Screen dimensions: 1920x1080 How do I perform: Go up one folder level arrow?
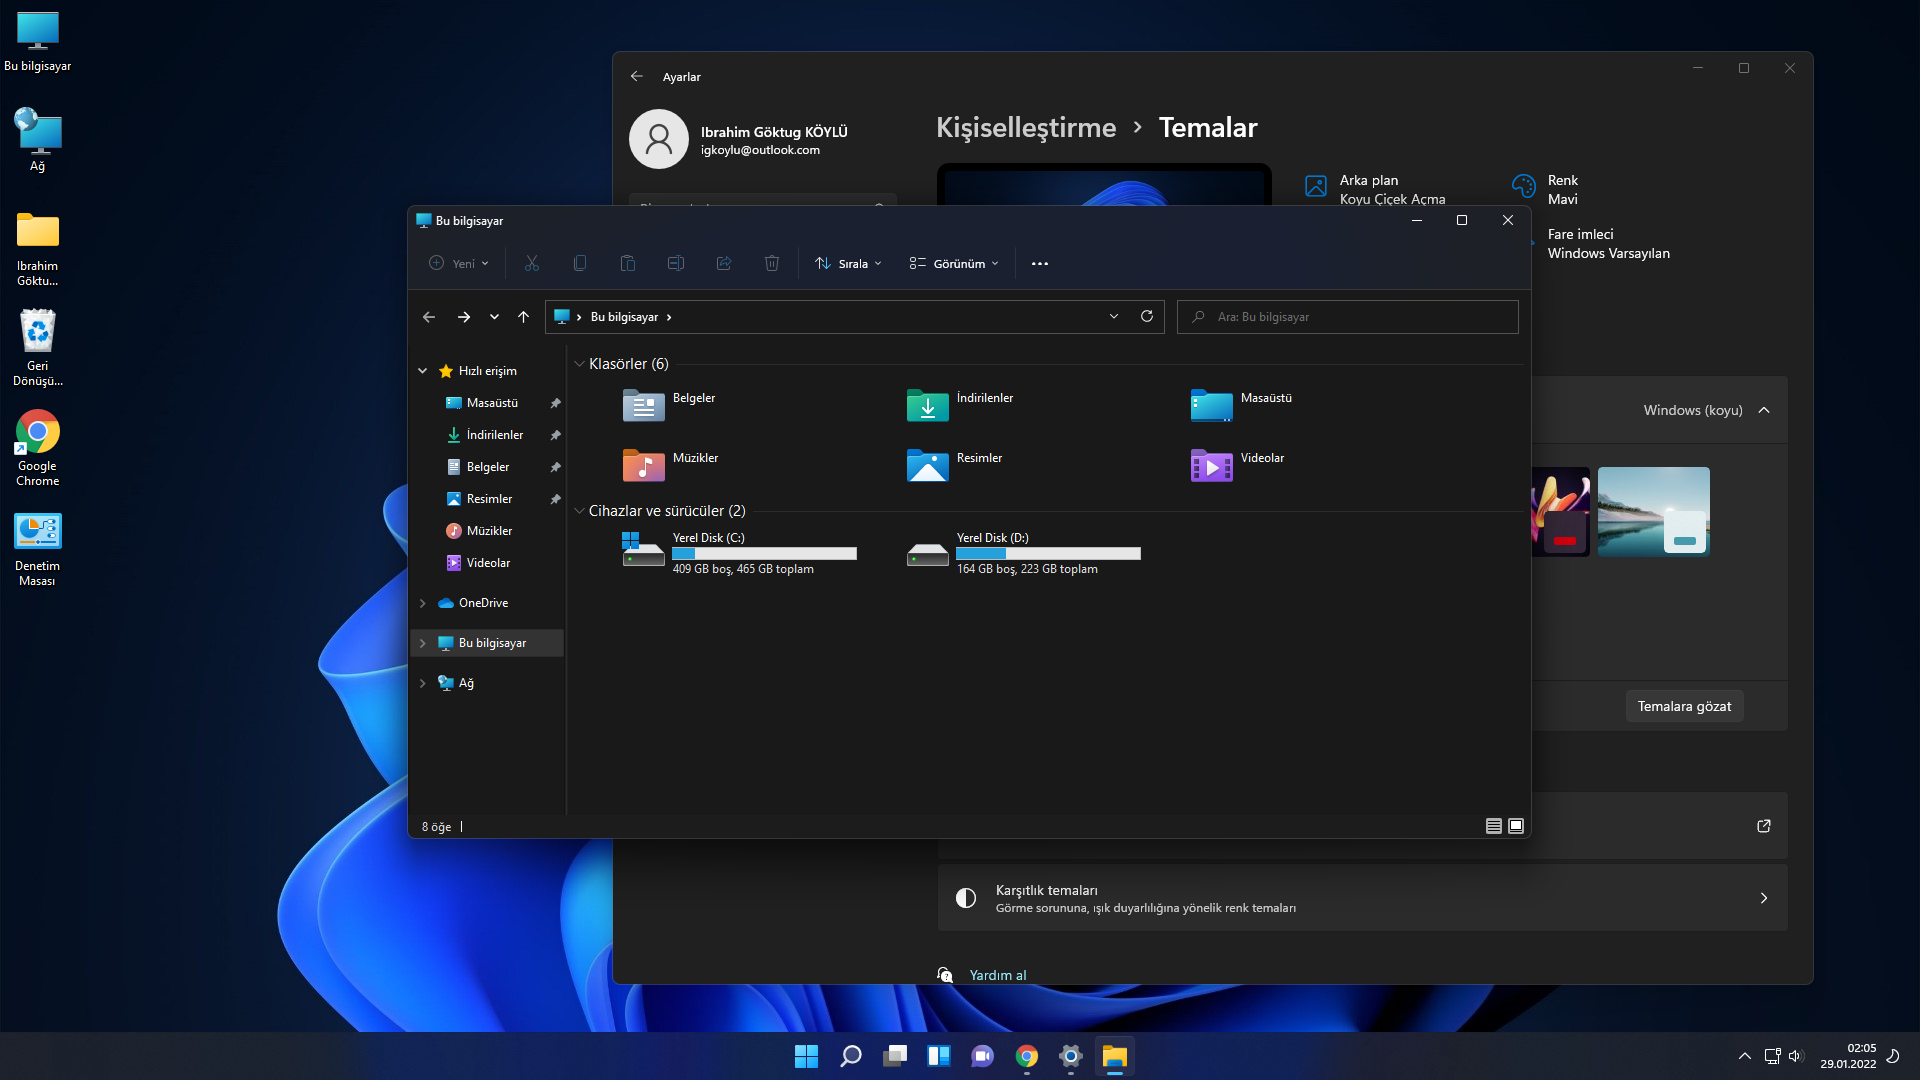coord(523,317)
